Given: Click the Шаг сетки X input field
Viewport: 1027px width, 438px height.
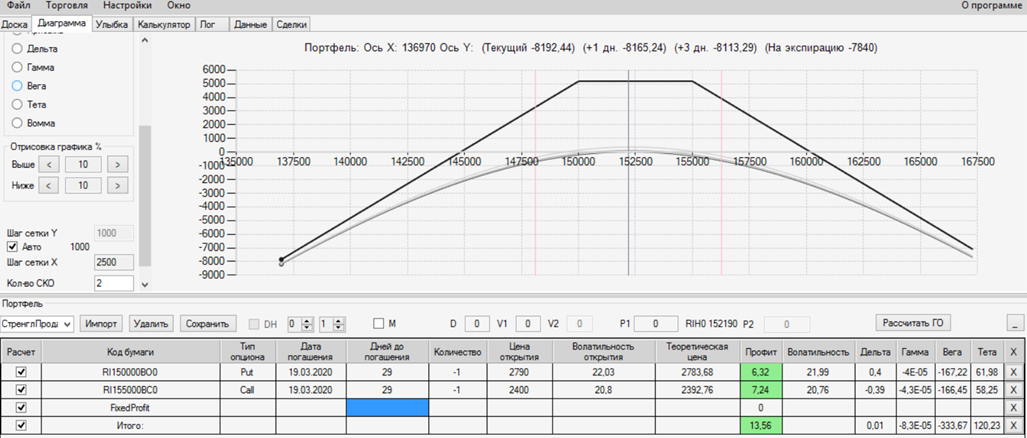Looking at the screenshot, I should (x=115, y=262).
